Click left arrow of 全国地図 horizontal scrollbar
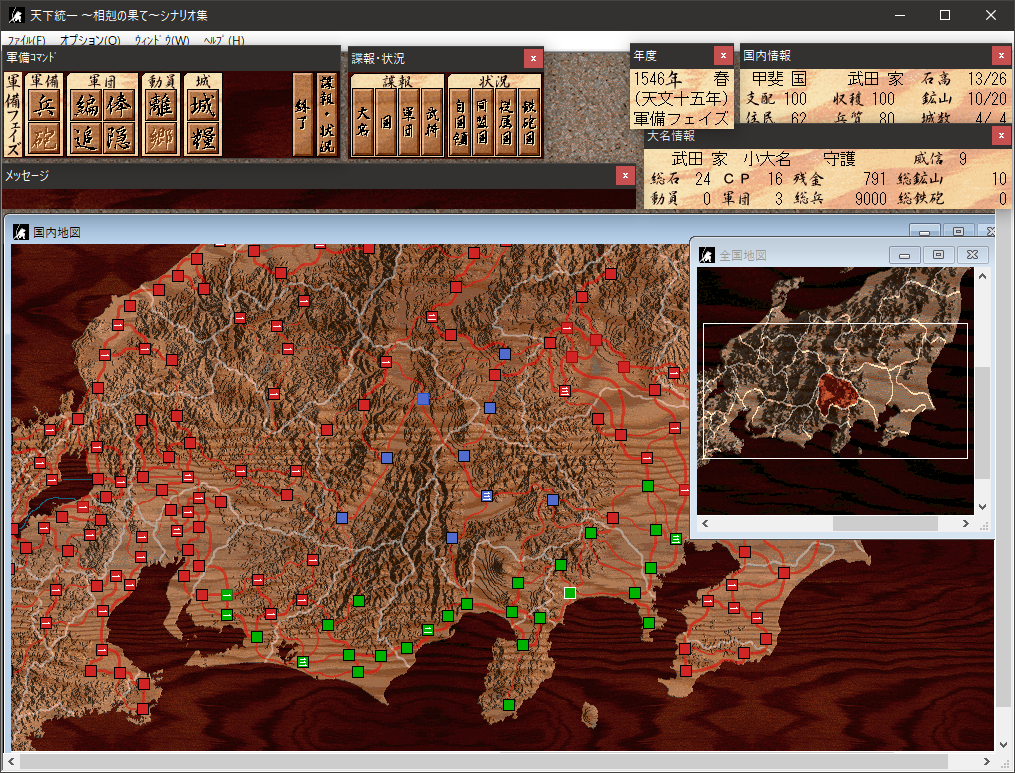Image resolution: width=1015 pixels, height=773 pixels. click(705, 523)
